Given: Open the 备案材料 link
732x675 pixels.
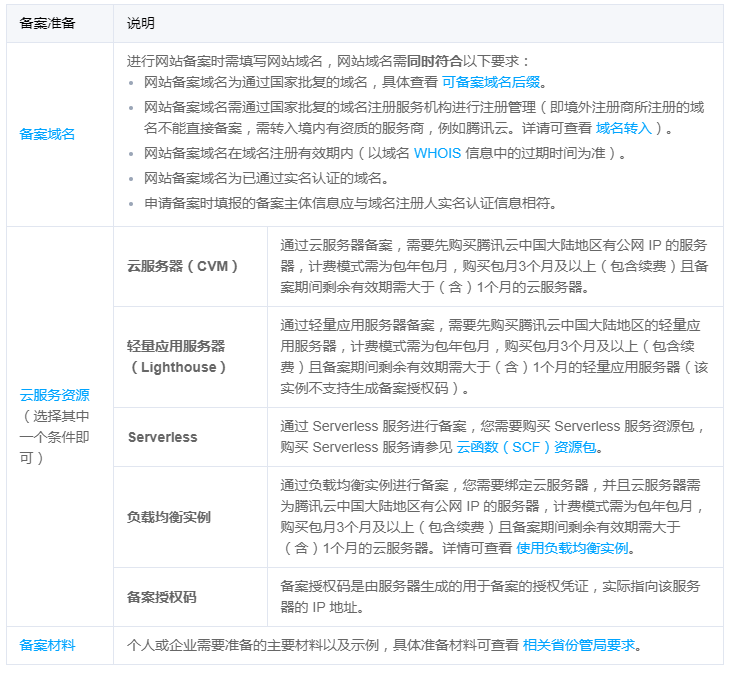Looking at the screenshot, I should (47, 645).
